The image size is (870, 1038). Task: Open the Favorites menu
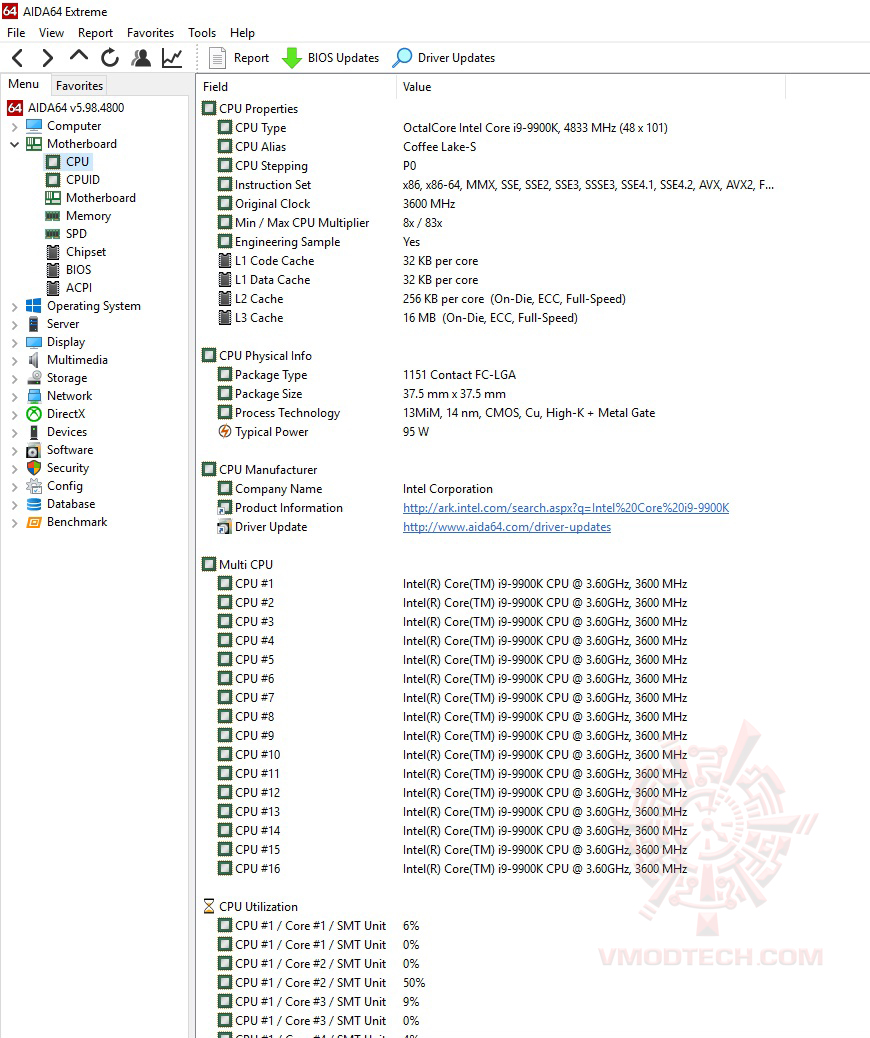[x=150, y=32]
